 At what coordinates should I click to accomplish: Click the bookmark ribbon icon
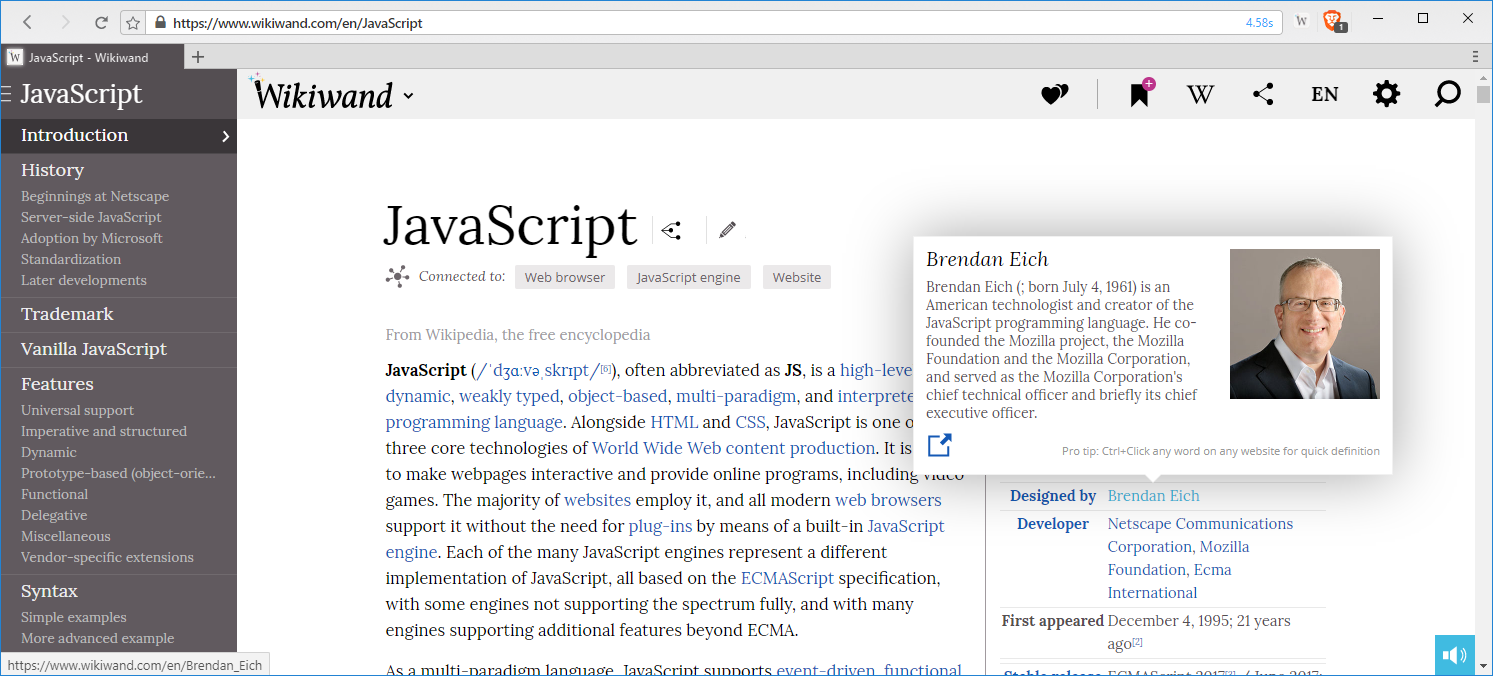(x=1140, y=94)
